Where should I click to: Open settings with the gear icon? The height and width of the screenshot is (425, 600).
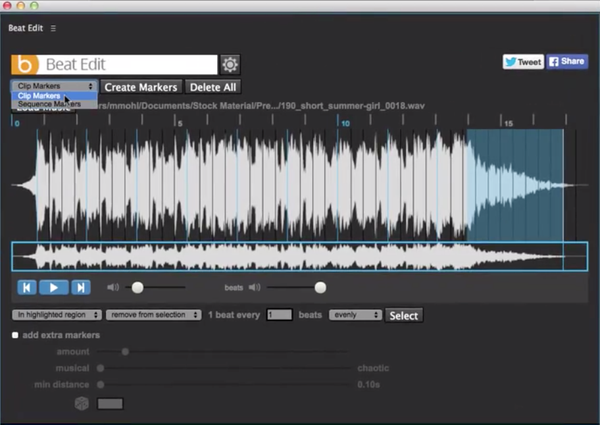tap(230, 65)
